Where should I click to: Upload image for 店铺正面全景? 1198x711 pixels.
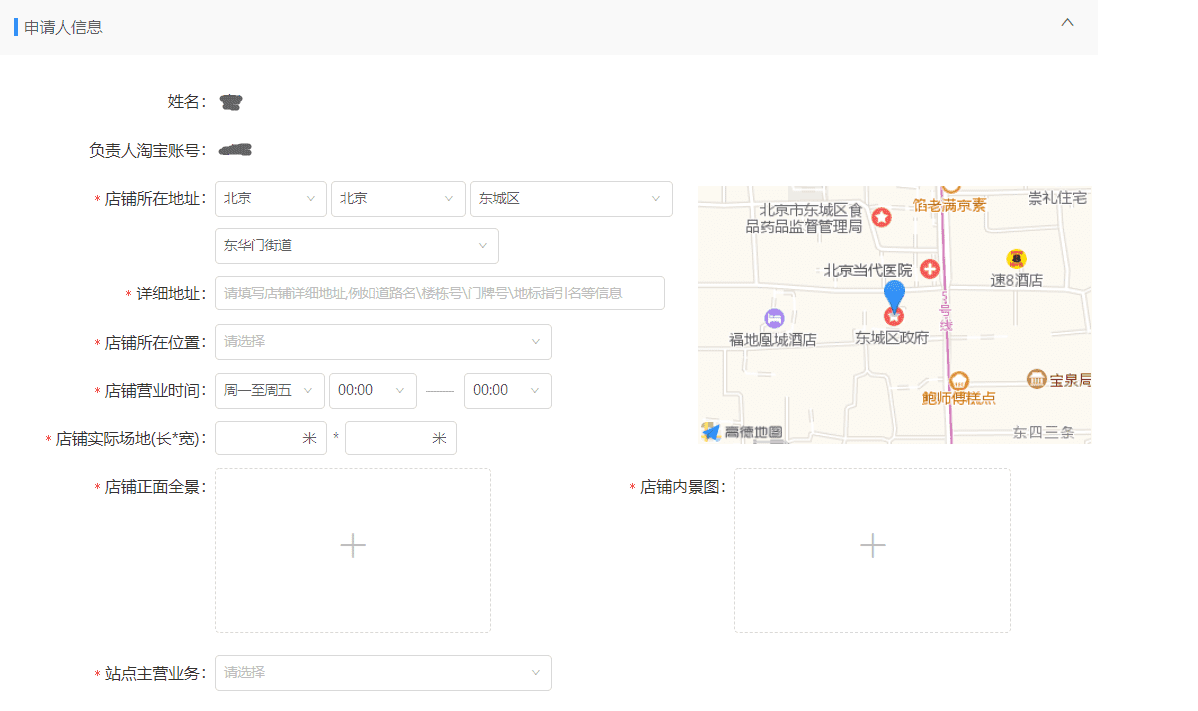click(x=353, y=550)
